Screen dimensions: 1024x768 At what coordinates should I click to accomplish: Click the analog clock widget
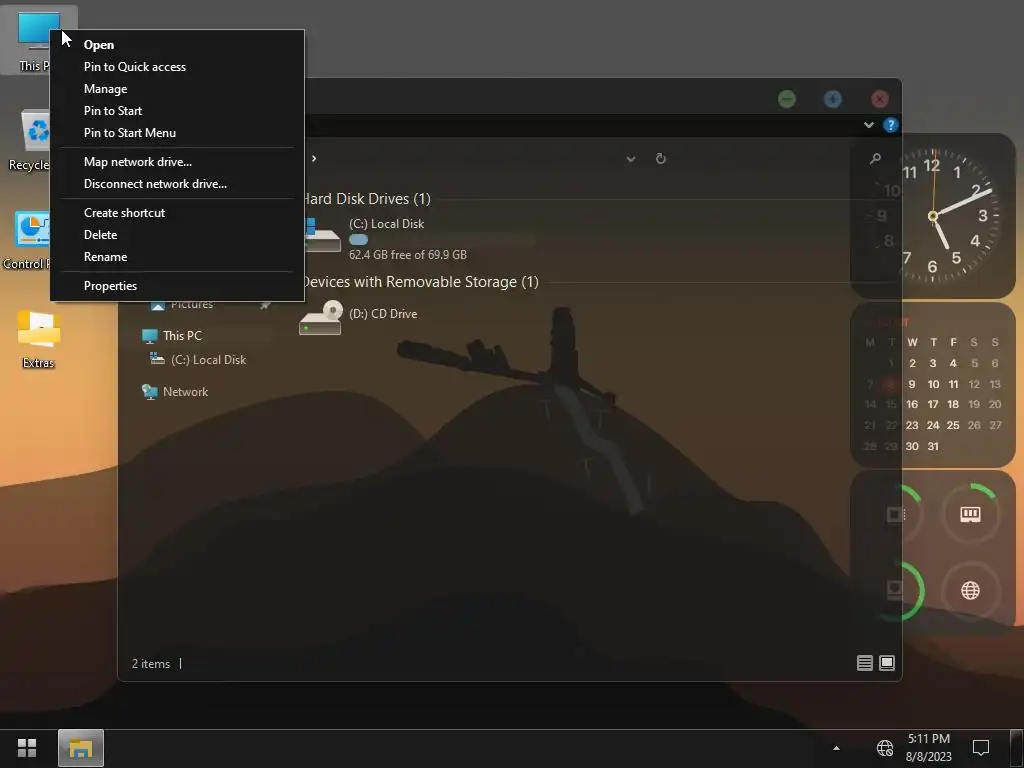coord(933,216)
